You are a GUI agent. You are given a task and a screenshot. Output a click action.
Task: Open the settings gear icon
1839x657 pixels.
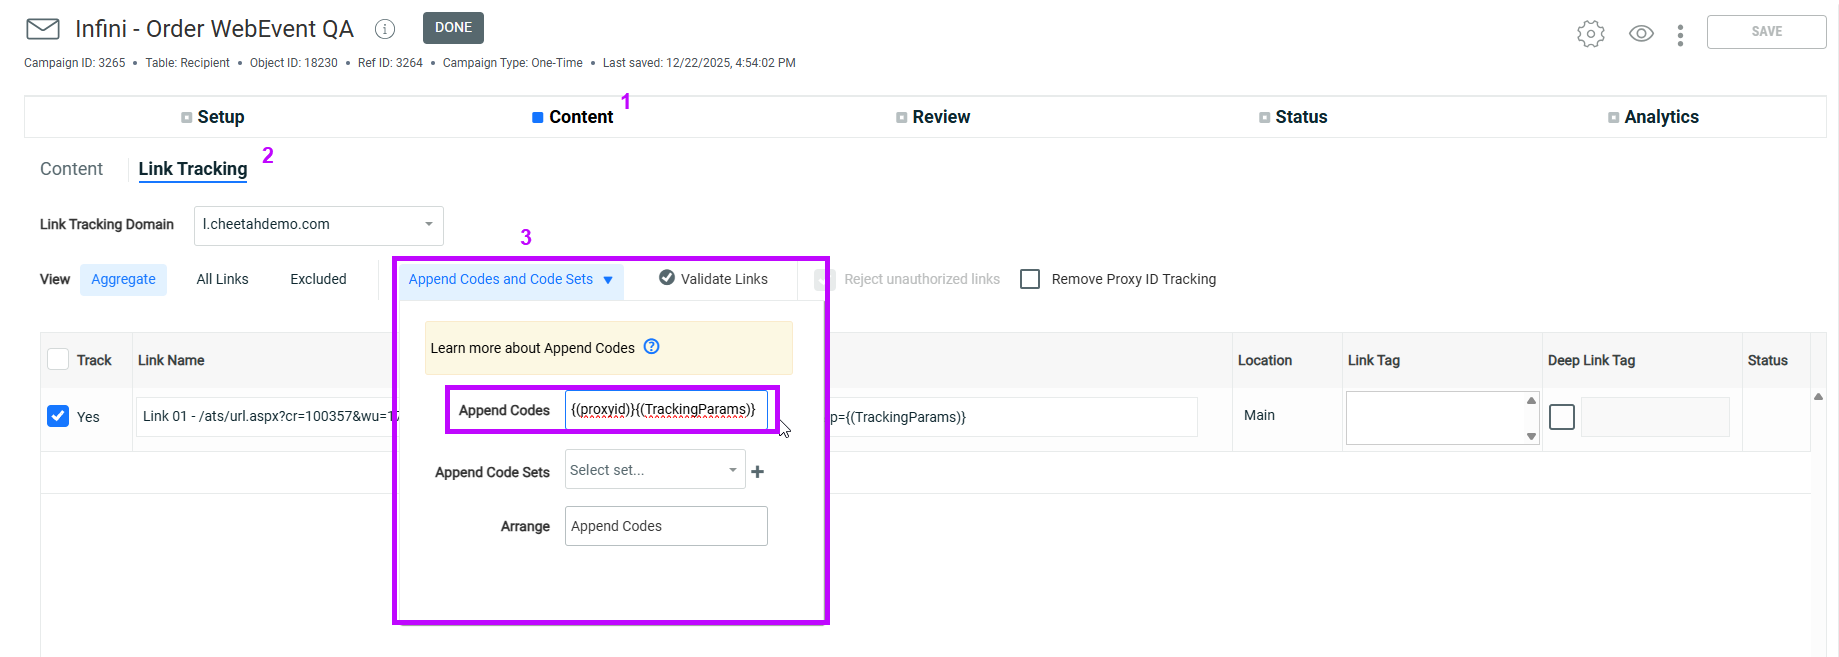coord(1590,34)
